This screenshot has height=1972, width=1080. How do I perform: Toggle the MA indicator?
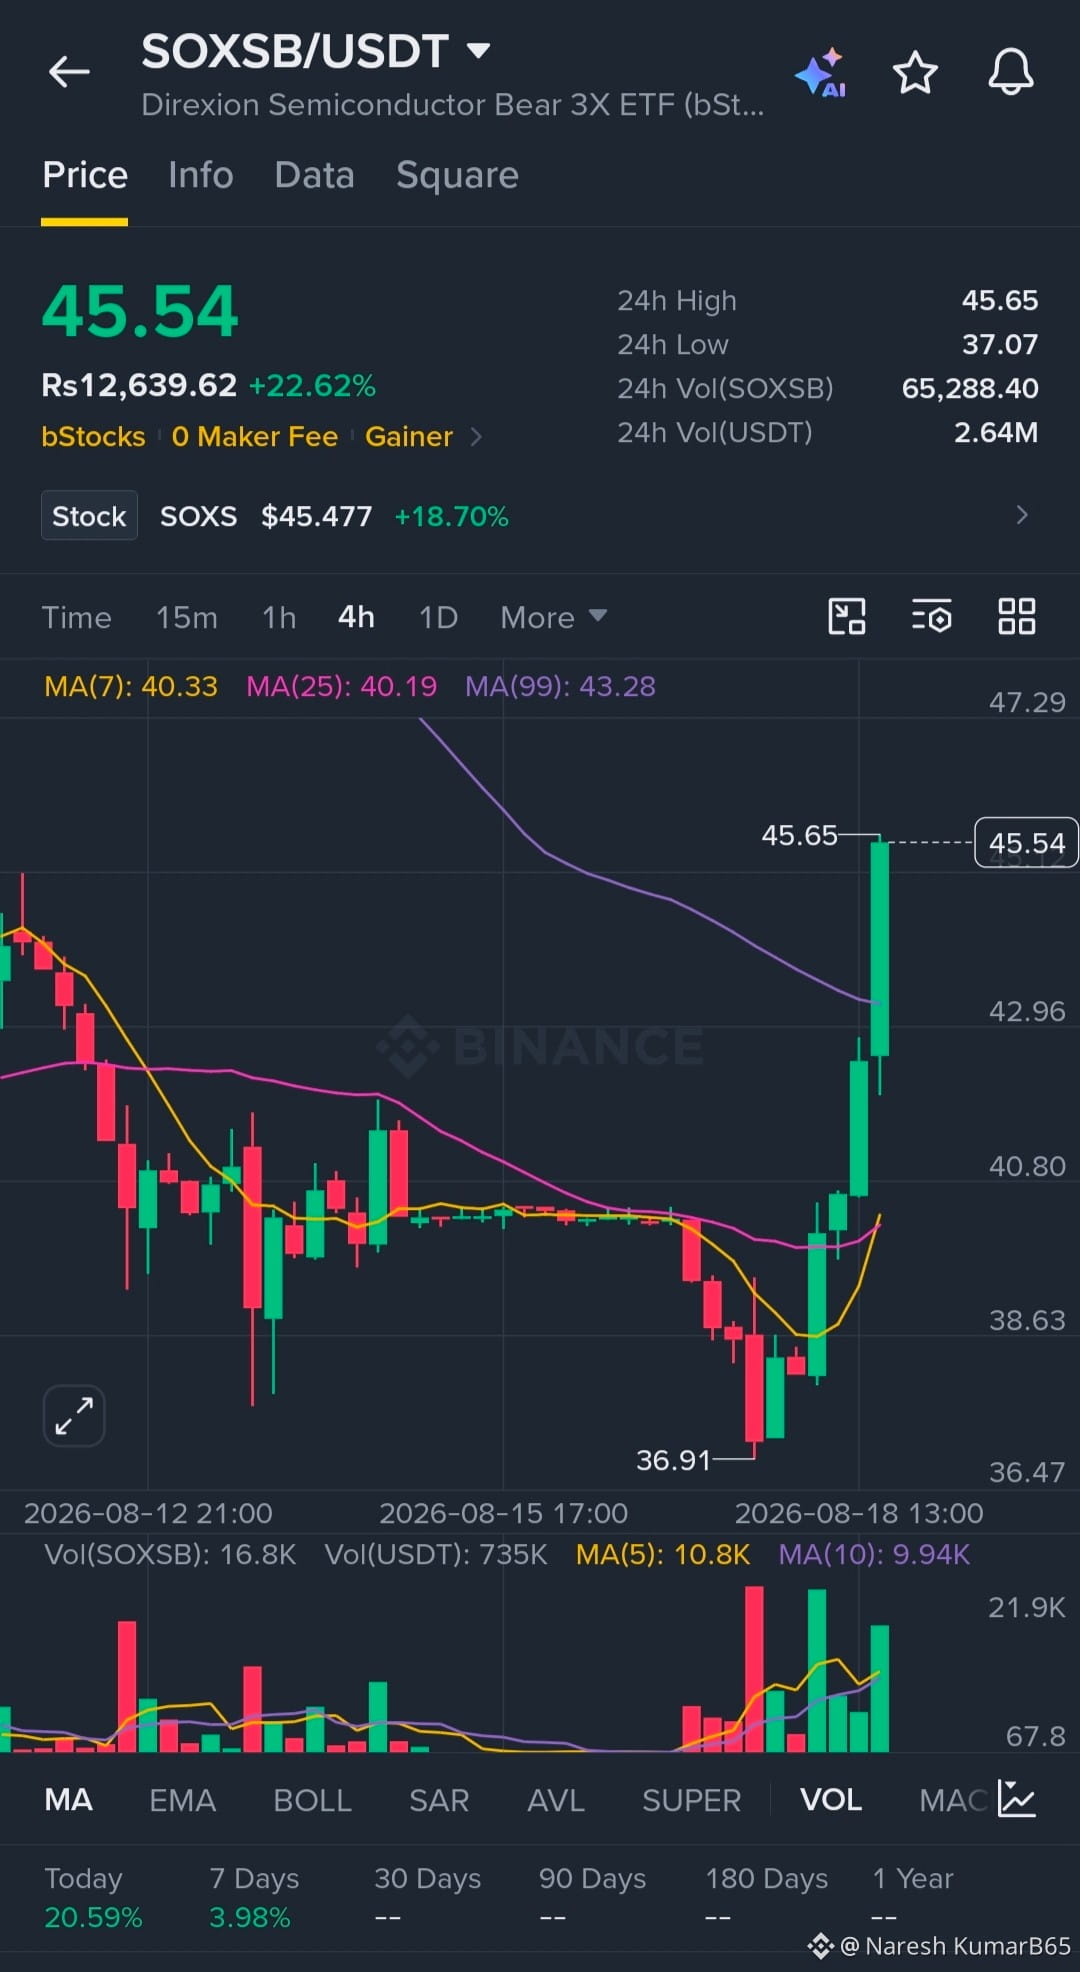pos(69,1800)
